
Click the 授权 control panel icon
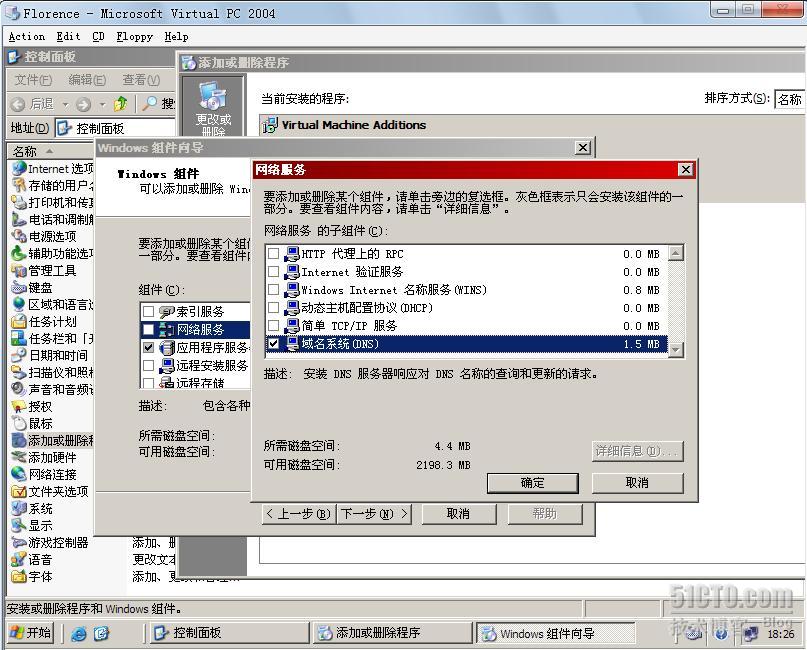click(x=19, y=406)
